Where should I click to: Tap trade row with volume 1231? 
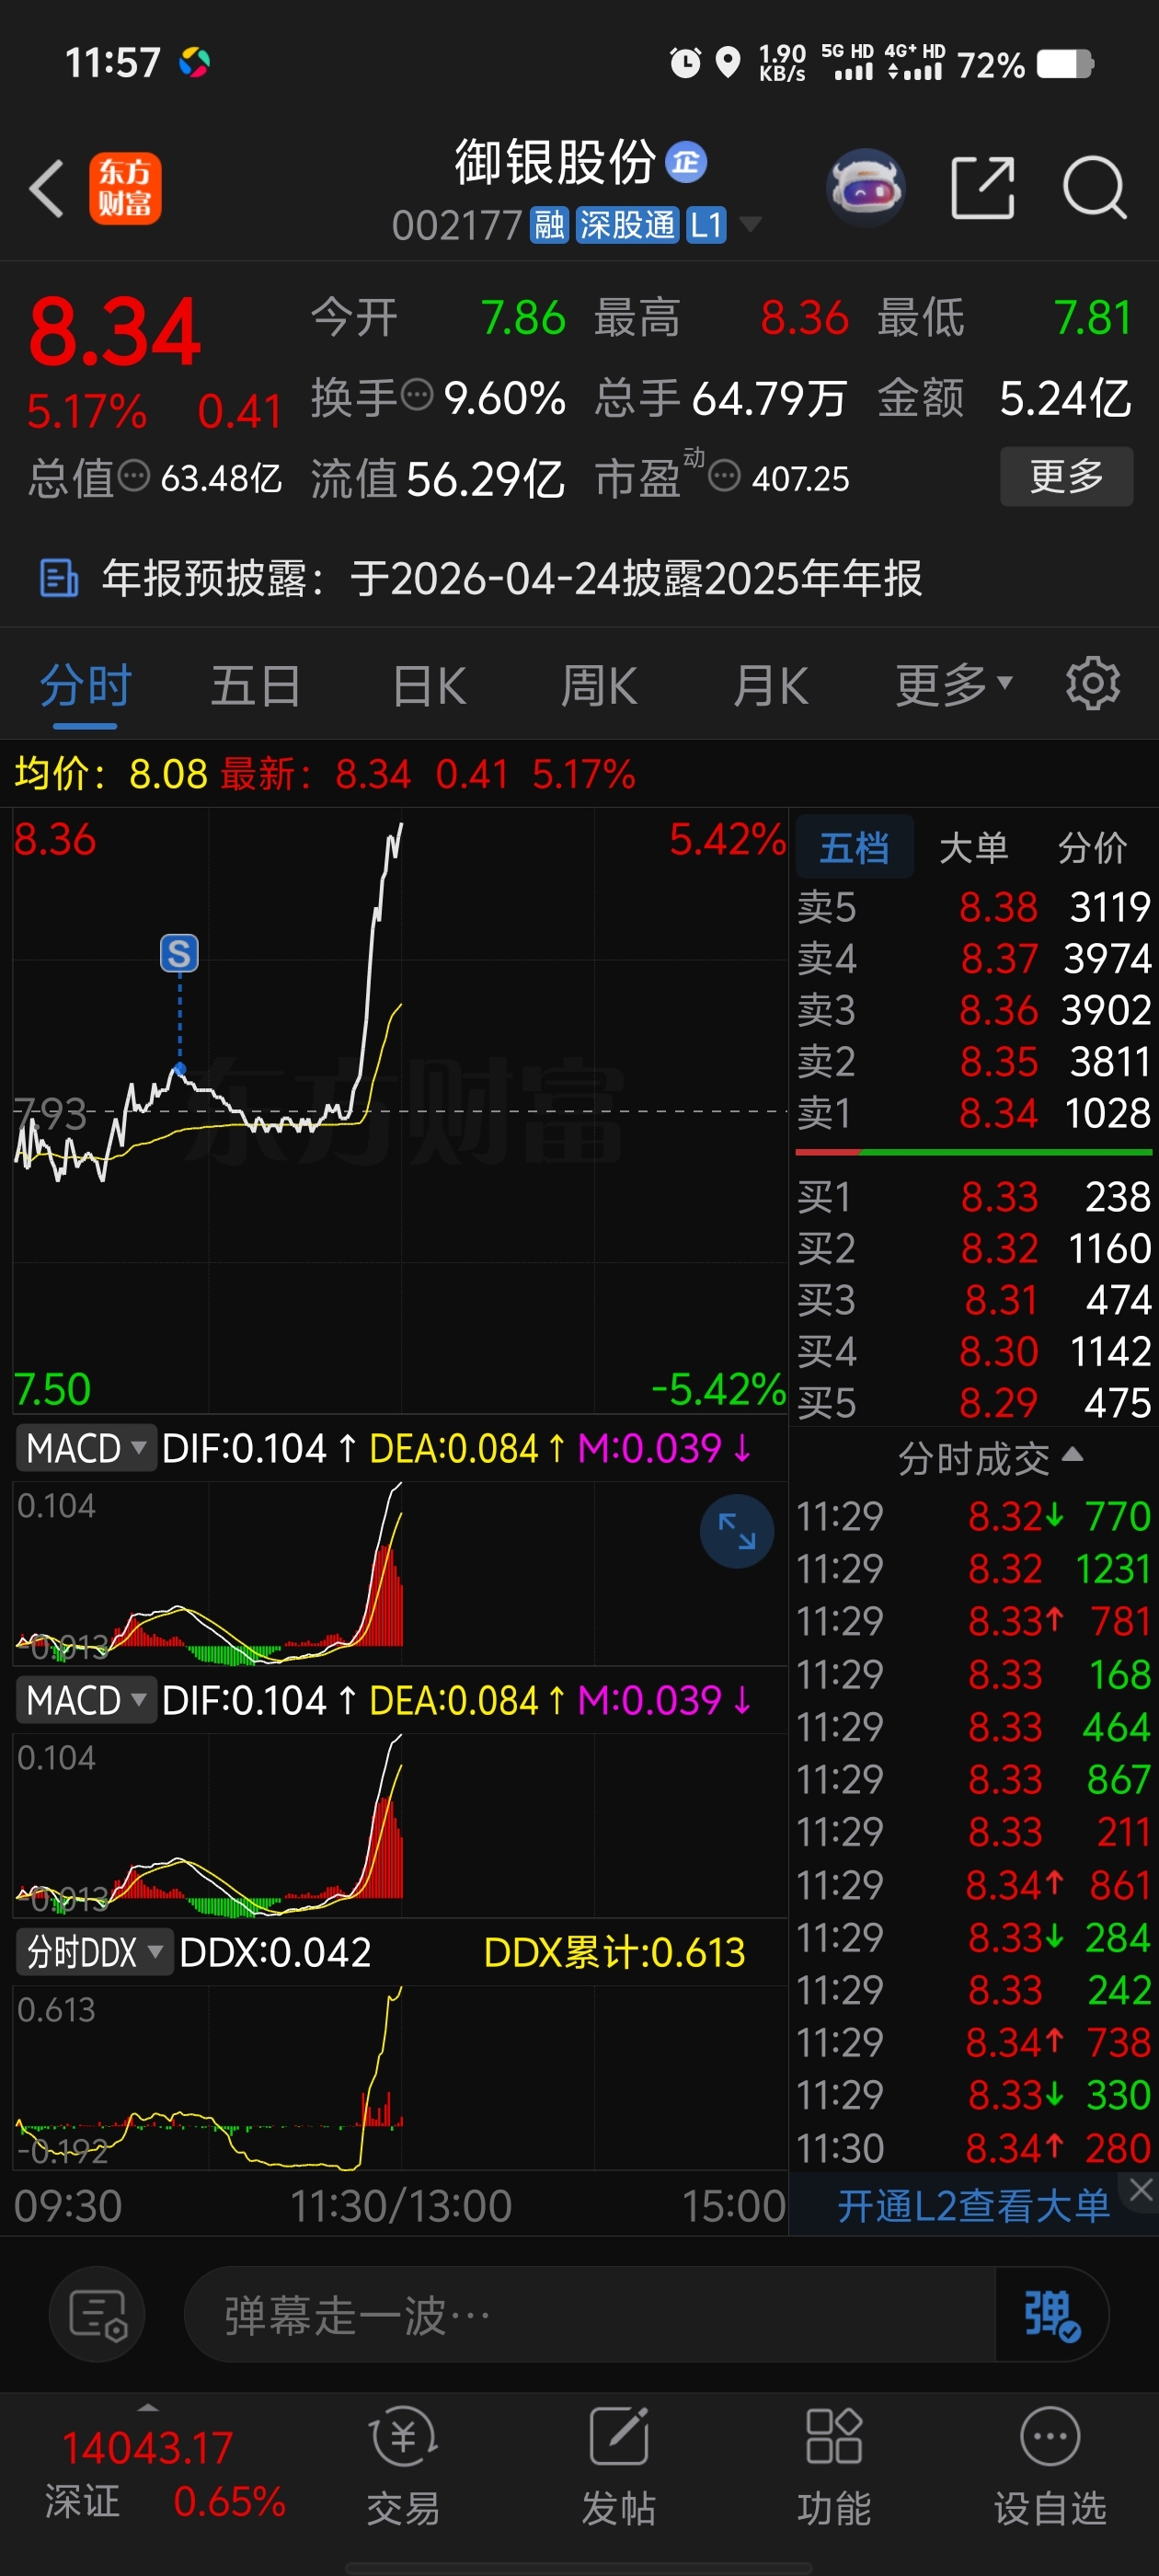click(974, 1568)
